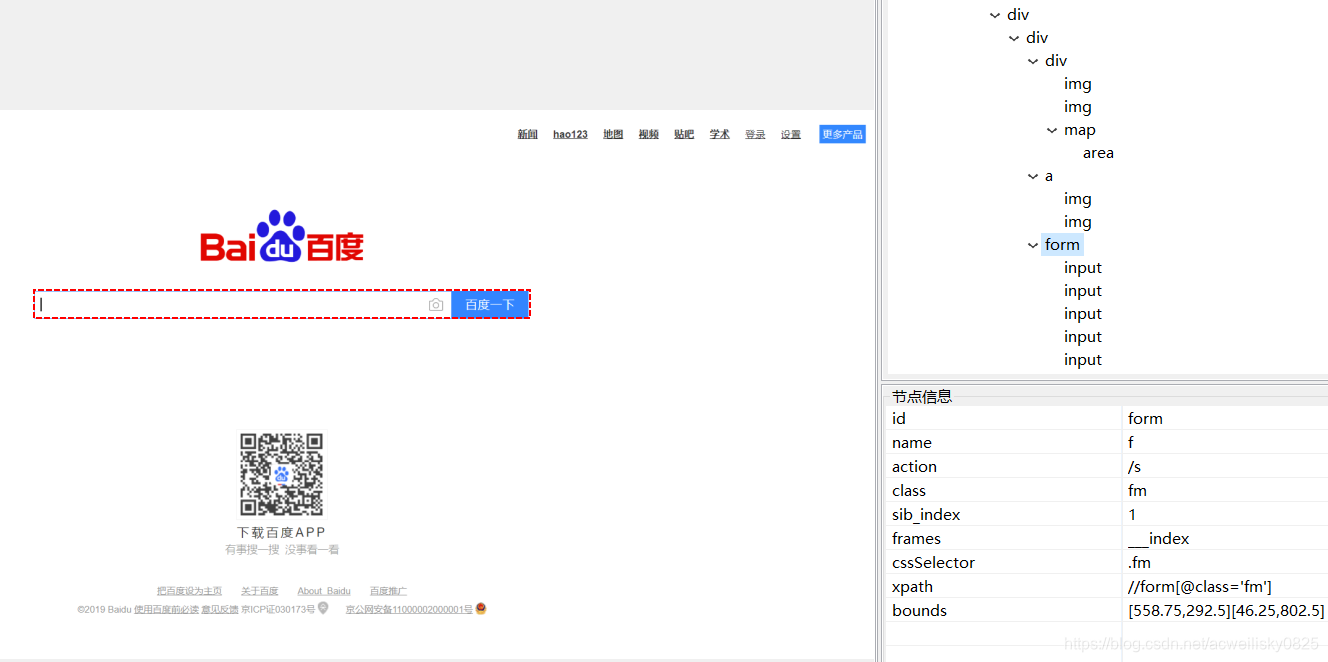Open the 更多产品 button
Viewport: 1328px width, 662px height.
[x=842, y=134]
